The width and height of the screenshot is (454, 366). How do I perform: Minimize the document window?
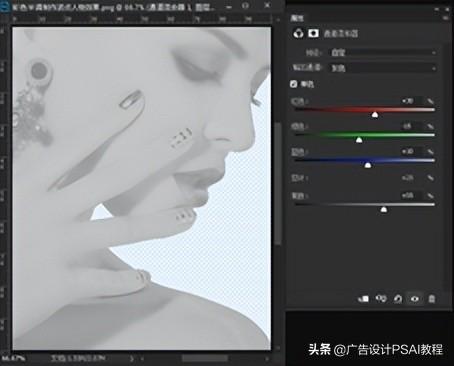[x=229, y=7]
